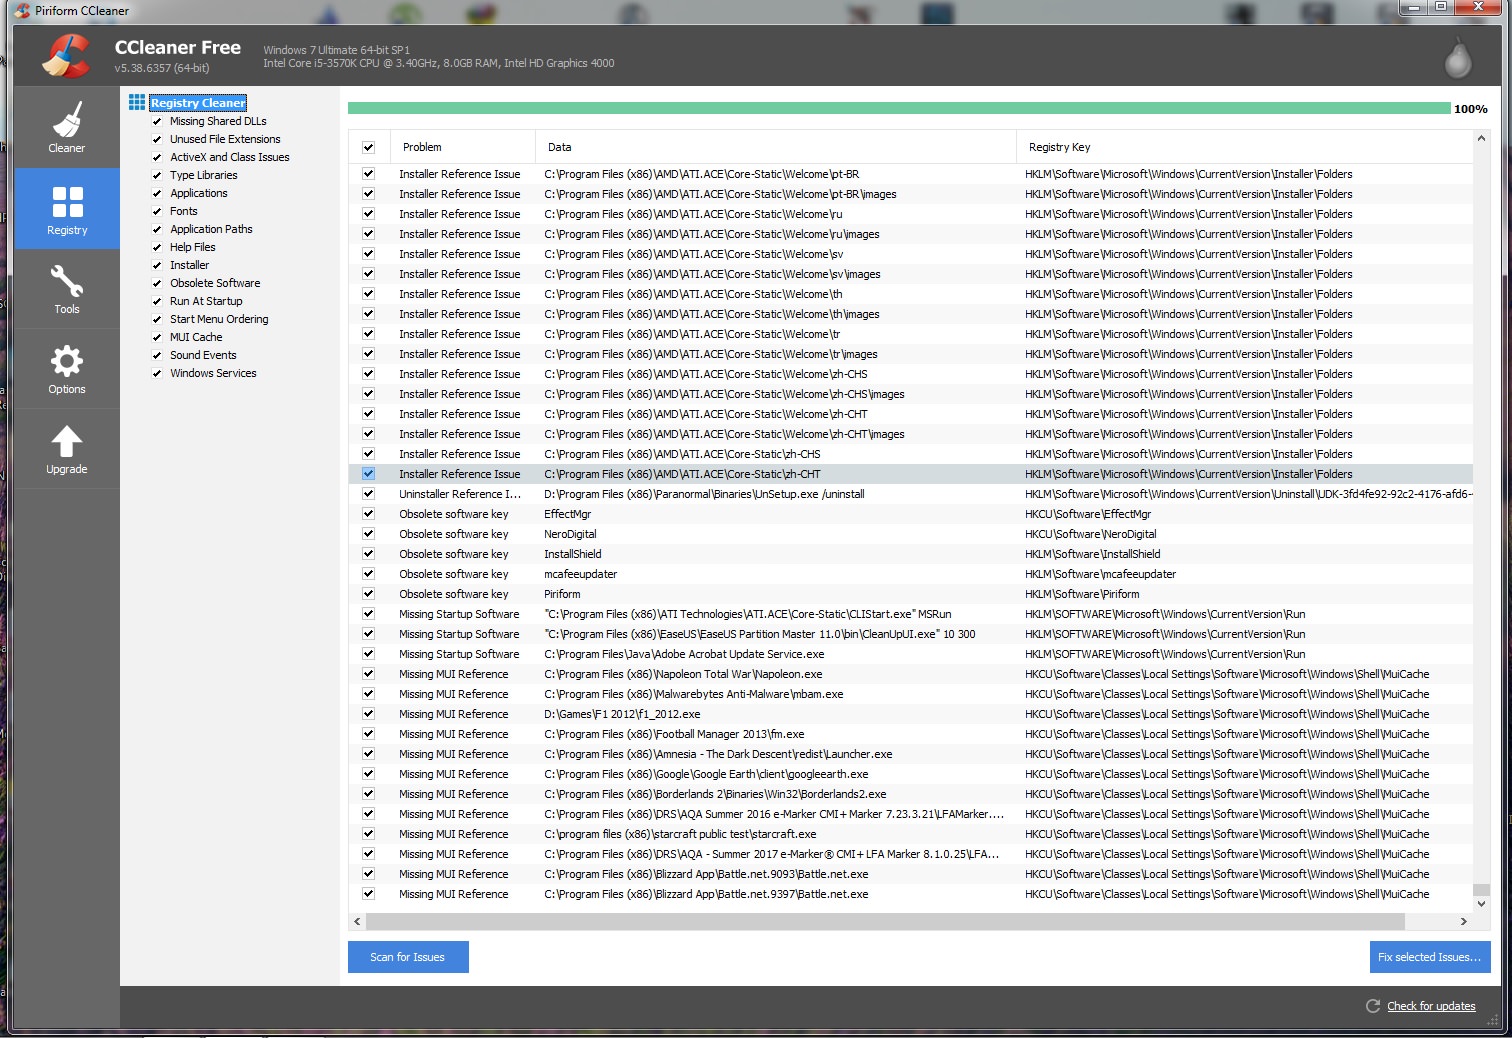The image size is (1512, 1038).
Task: Click Scan for Issues button
Action: pyautogui.click(x=408, y=957)
